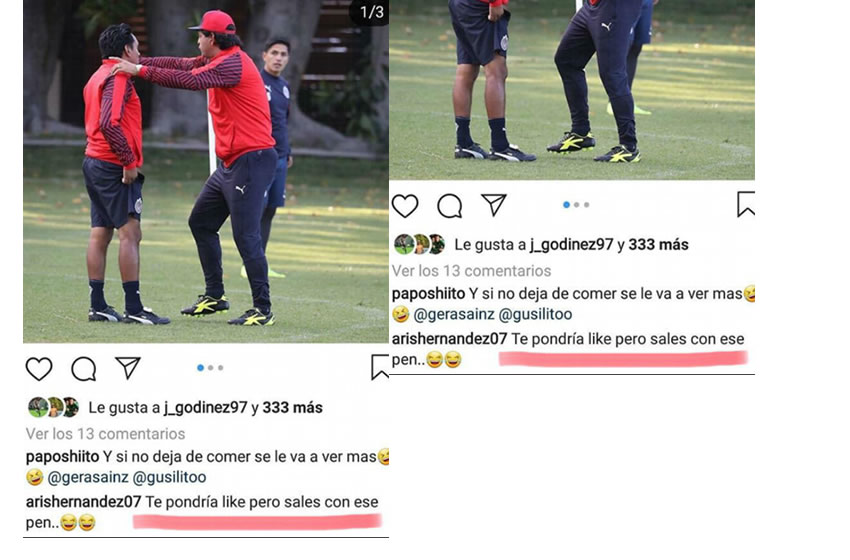The width and height of the screenshot is (850, 560).
Task: Tap the left post training photo
Action: click(x=206, y=171)
